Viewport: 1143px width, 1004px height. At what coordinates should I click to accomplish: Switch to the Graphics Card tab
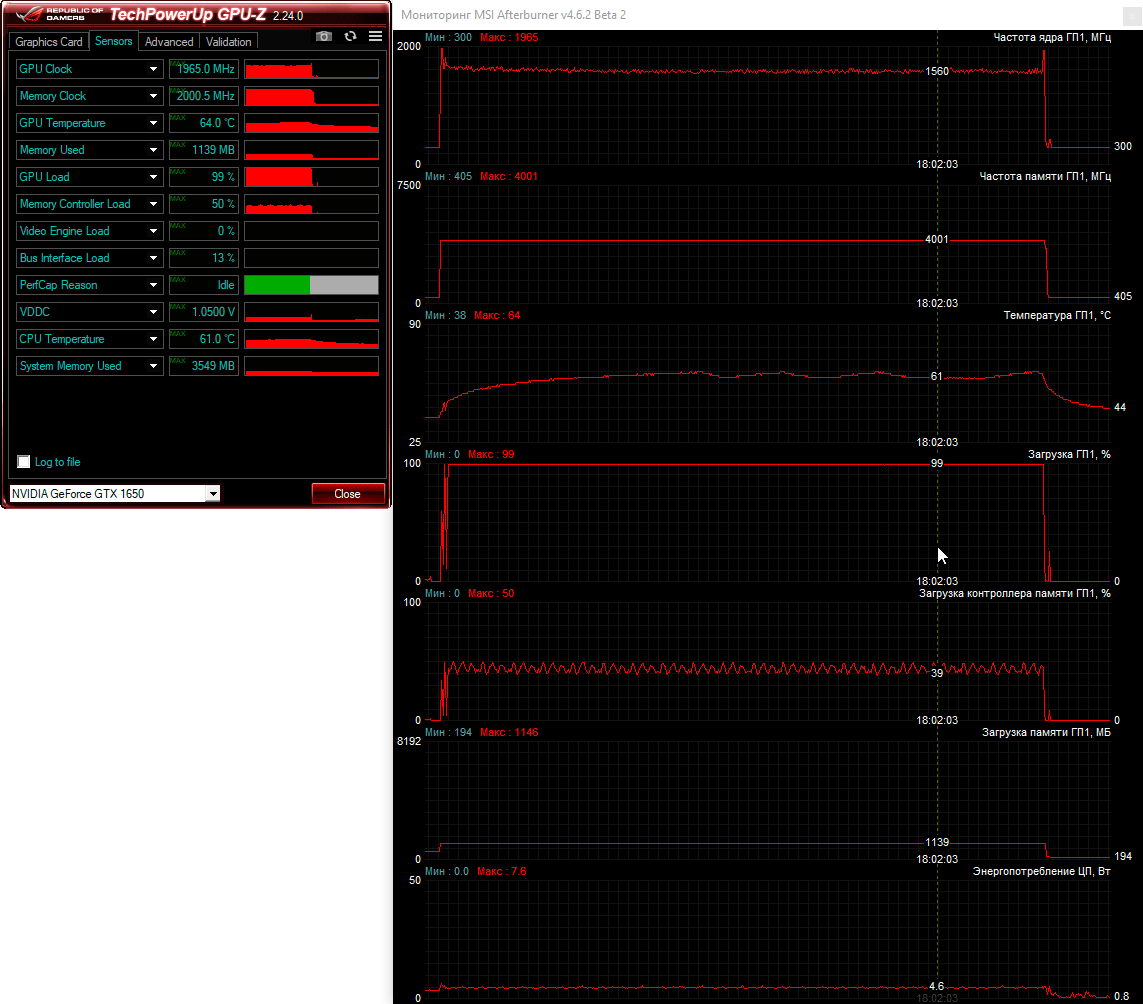click(x=49, y=42)
